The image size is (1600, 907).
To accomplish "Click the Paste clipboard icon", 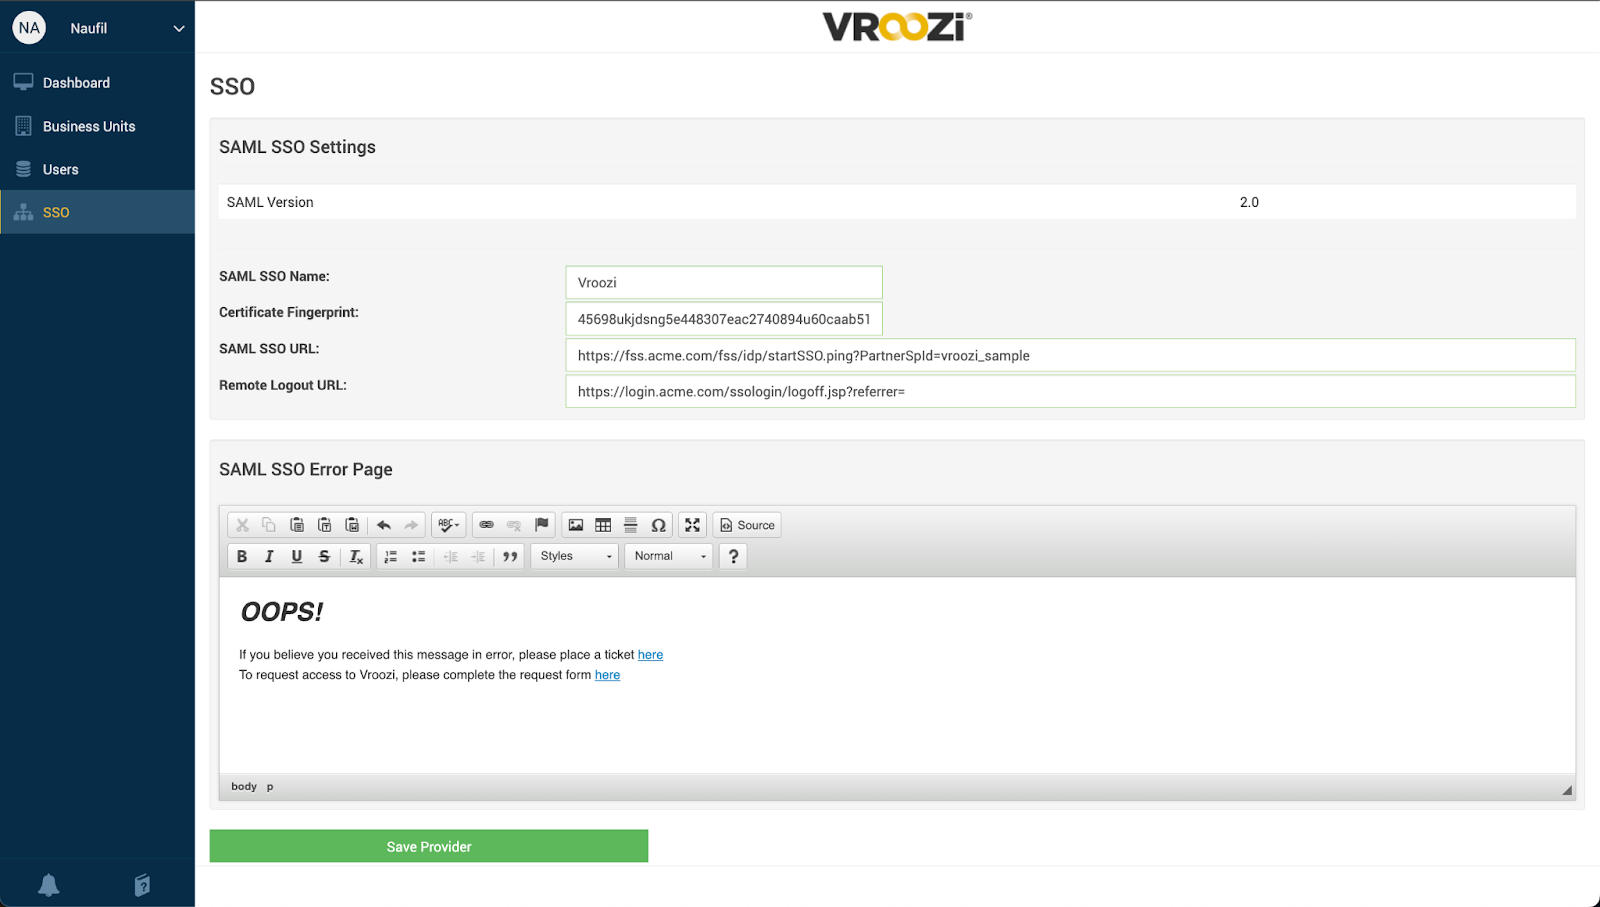I will pos(297,525).
